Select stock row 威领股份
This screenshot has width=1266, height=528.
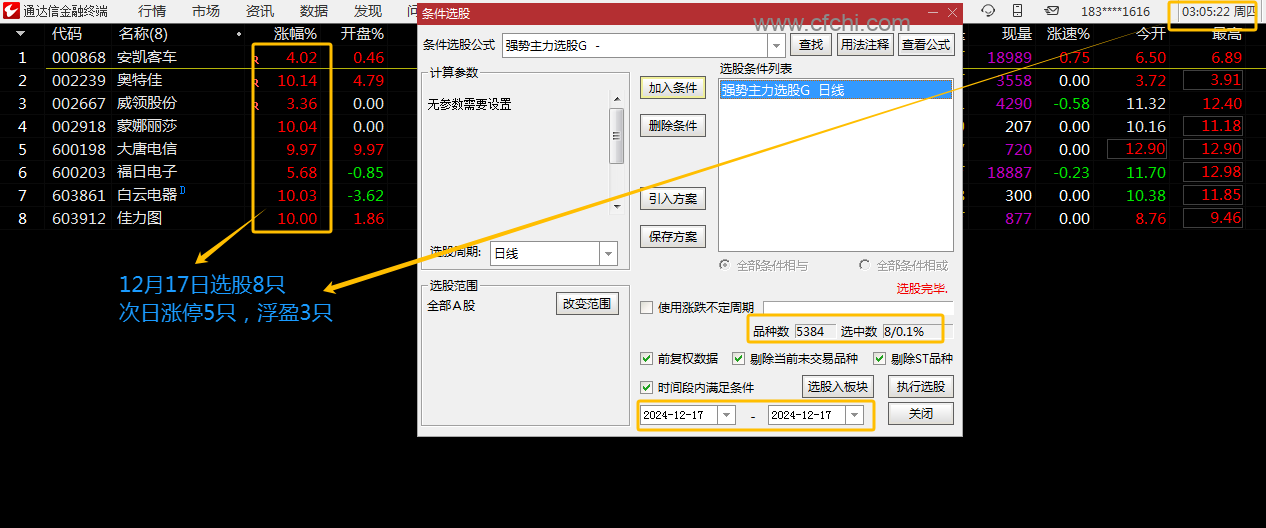tap(147, 104)
